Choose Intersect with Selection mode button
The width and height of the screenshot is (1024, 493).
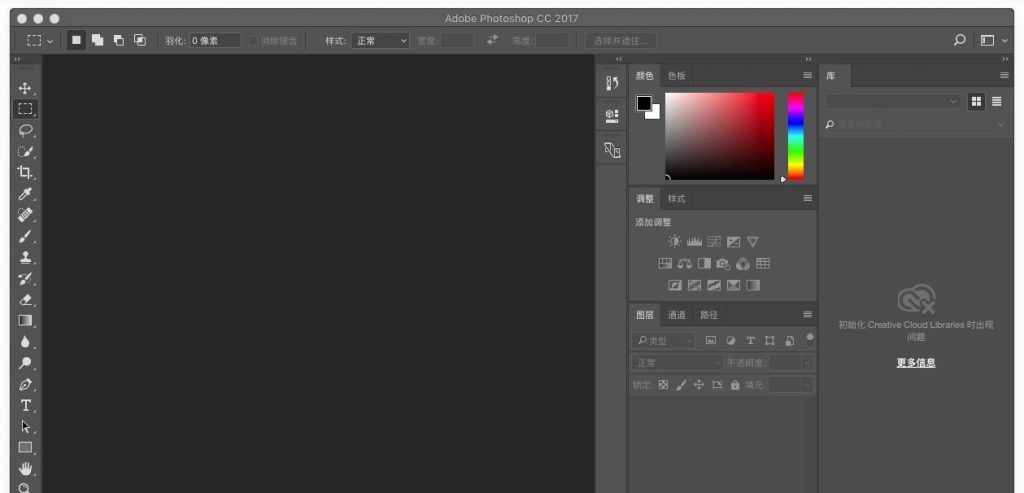(140, 40)
